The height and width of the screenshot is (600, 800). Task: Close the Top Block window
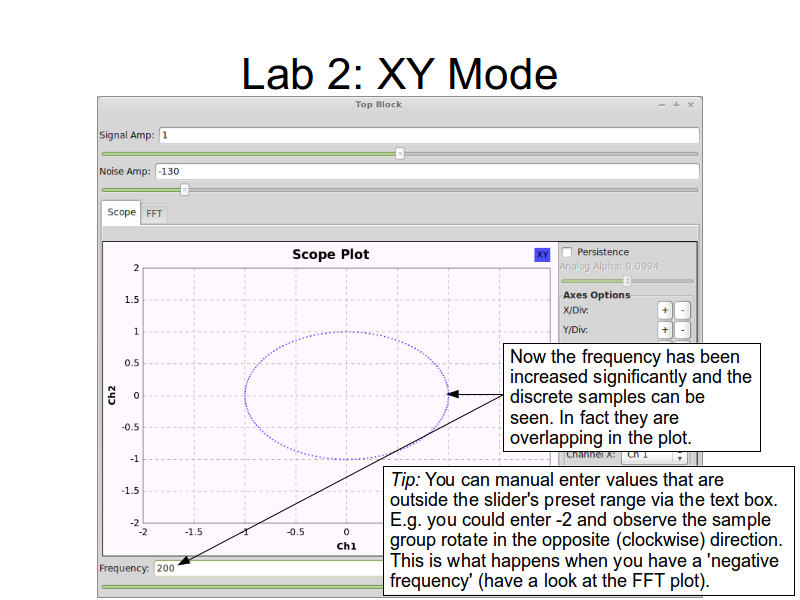[x=690, y=104]
